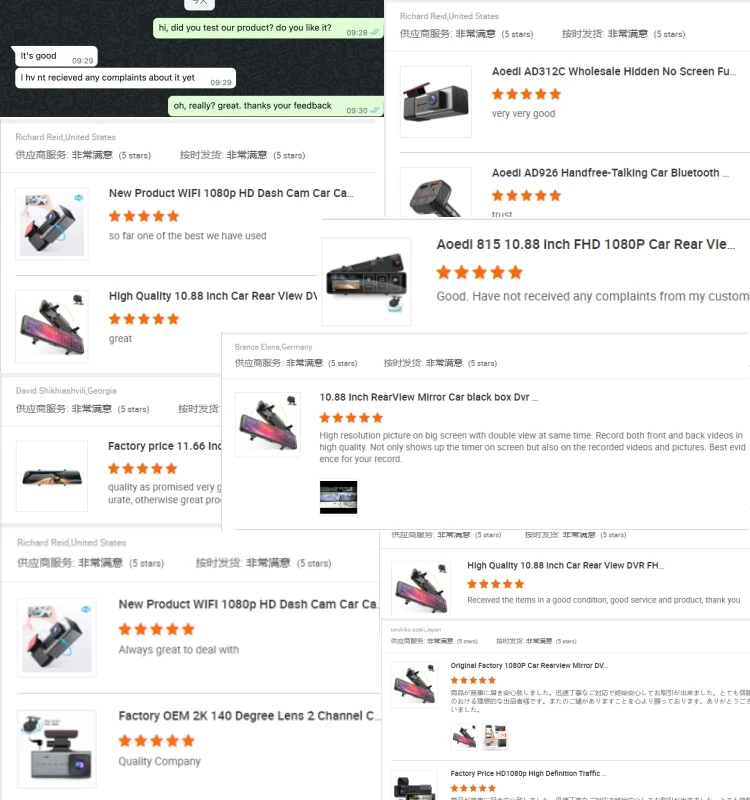Screen dimensions: 750x800
Task: Open the 10.88 Inch RearView Mirror Car black box link
Action: pyautogui.click(x=429, y=397)
